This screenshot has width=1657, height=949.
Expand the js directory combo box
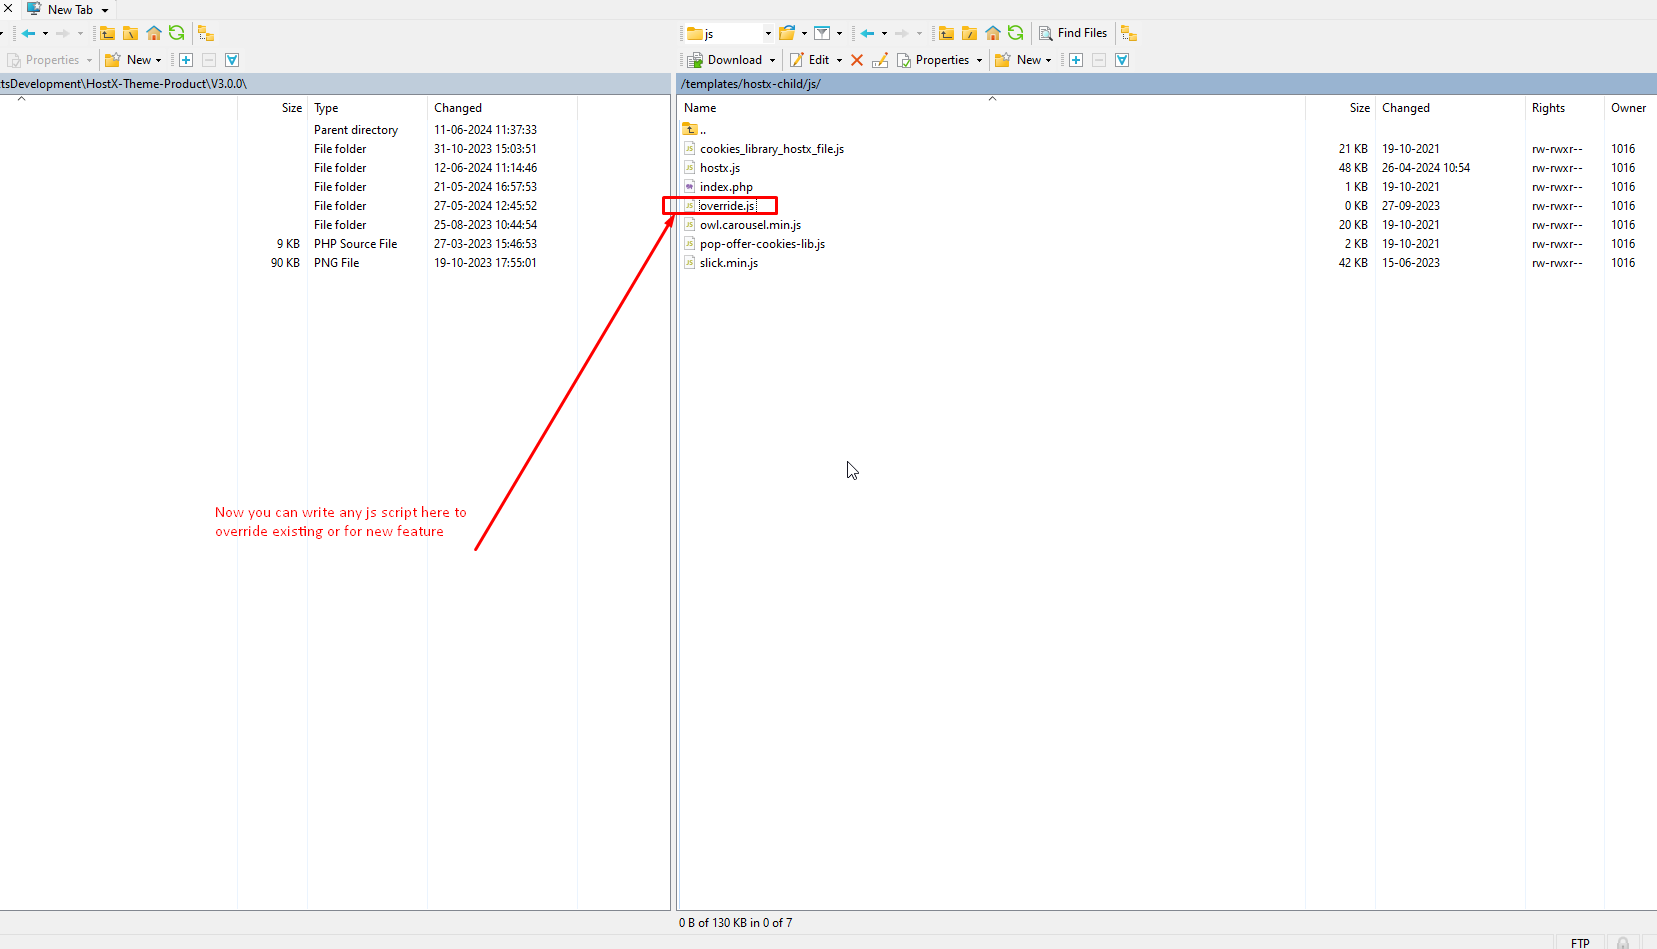768,33
